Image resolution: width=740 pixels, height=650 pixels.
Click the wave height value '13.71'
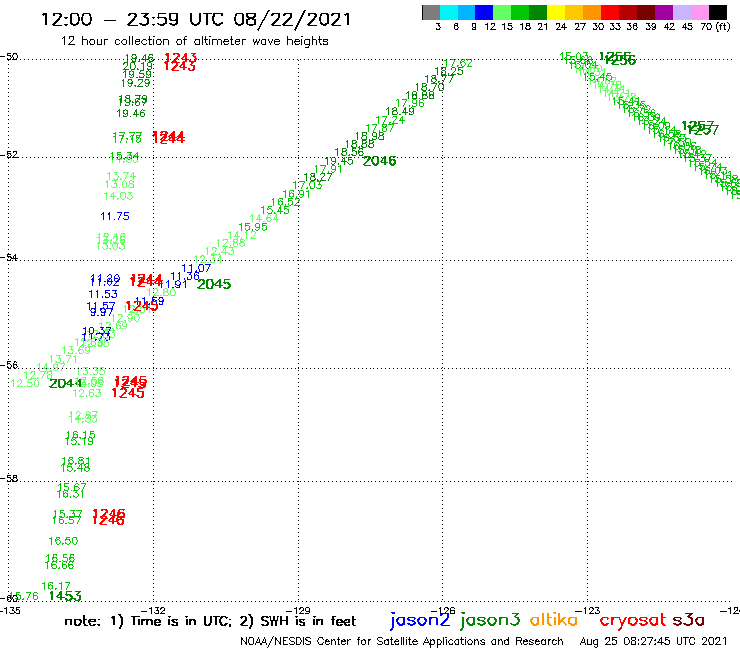click(x=63, y=359)
